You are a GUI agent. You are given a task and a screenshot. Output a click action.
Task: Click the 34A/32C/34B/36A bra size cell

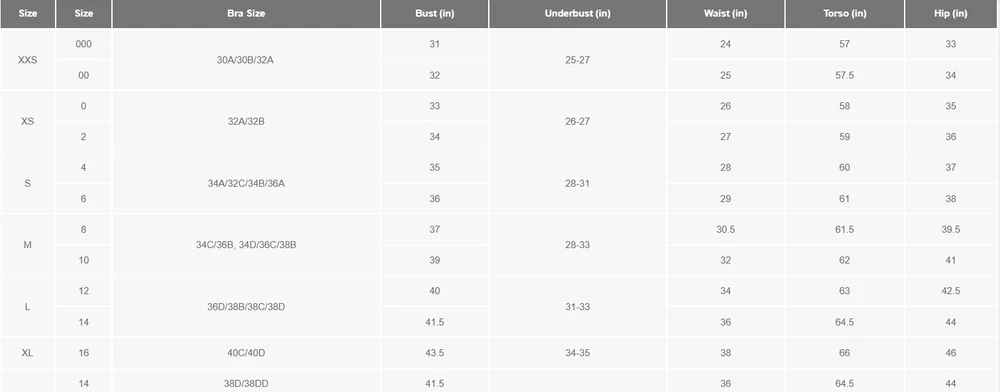coord(246,183)
